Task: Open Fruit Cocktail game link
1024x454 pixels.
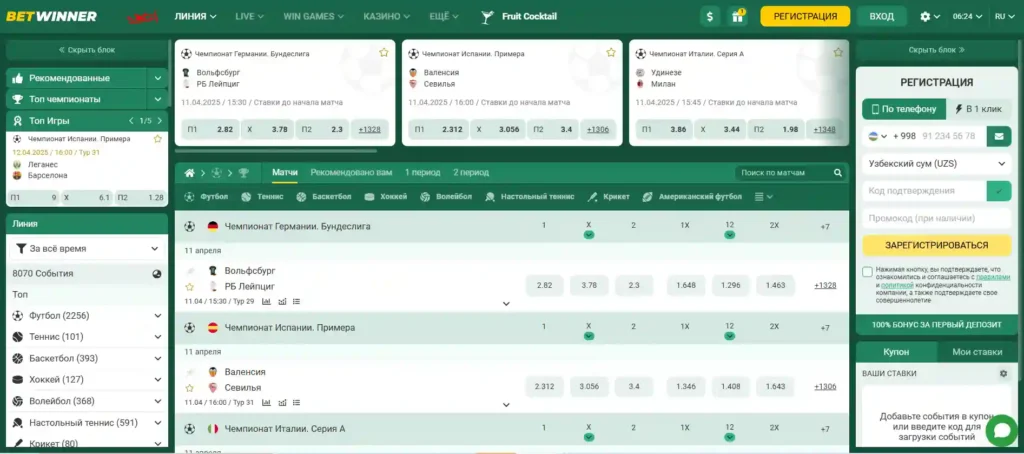Action: pos(519,16)
